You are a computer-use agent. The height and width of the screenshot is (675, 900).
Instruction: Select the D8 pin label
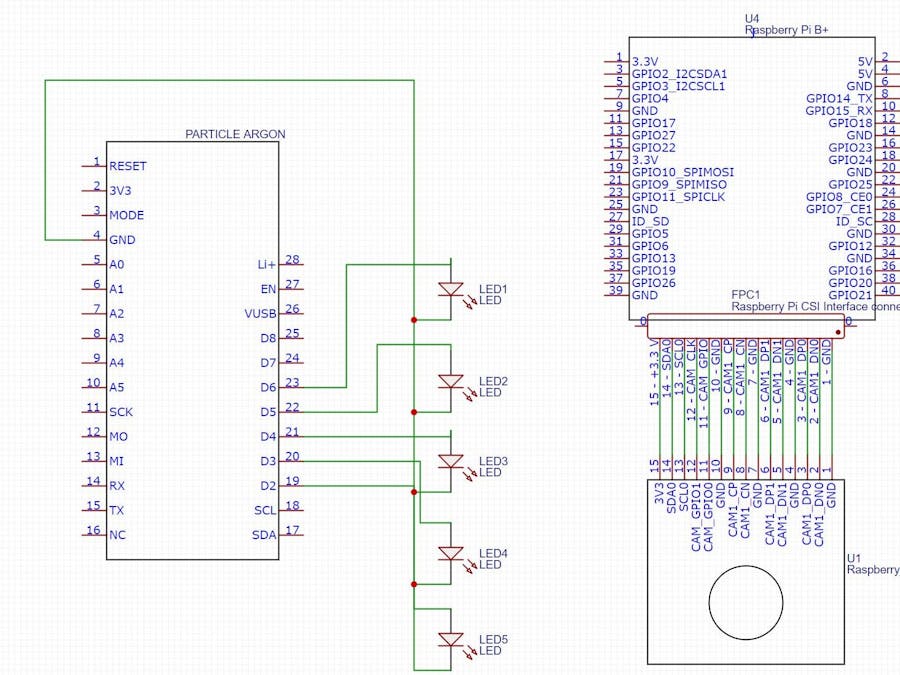[x=269, y=339]
